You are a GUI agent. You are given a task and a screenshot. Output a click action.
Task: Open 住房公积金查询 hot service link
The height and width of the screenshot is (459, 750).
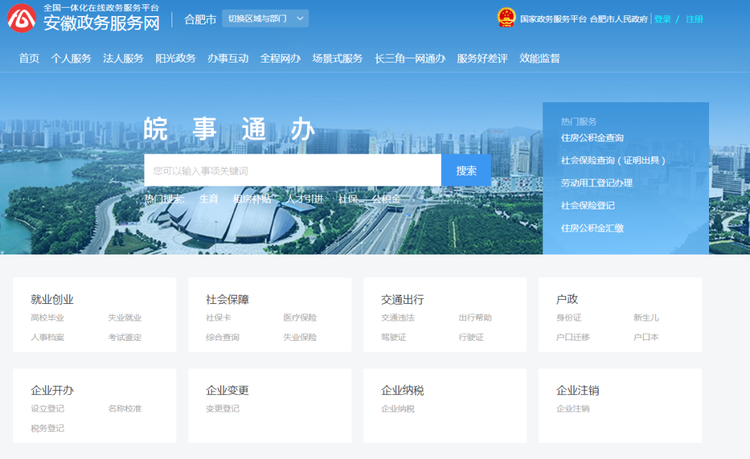coord(592,138)
